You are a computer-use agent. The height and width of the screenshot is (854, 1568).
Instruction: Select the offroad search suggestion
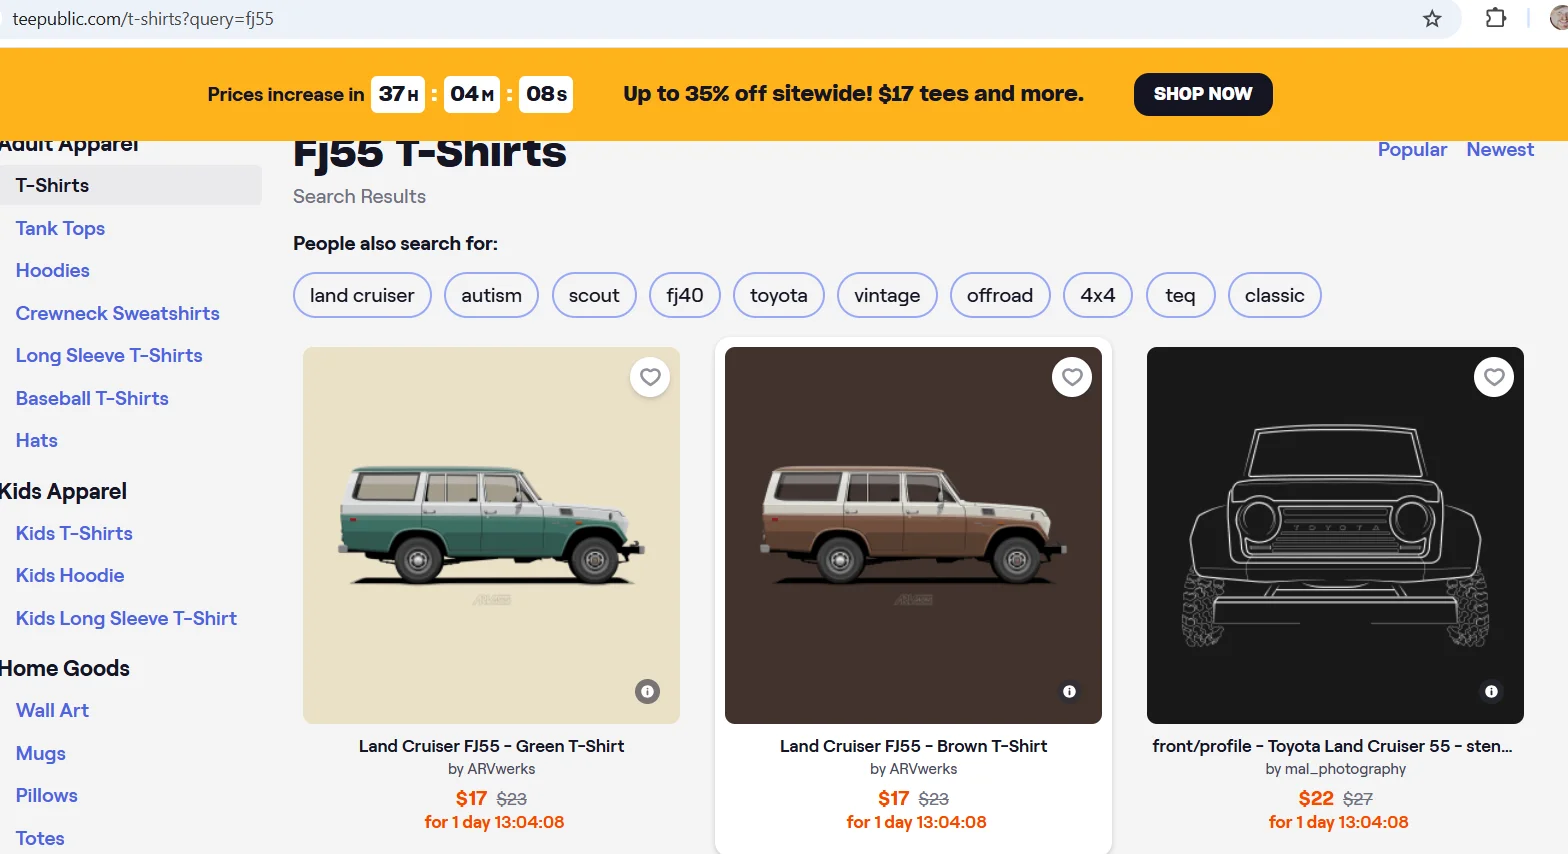click(x=1000, y=295)
